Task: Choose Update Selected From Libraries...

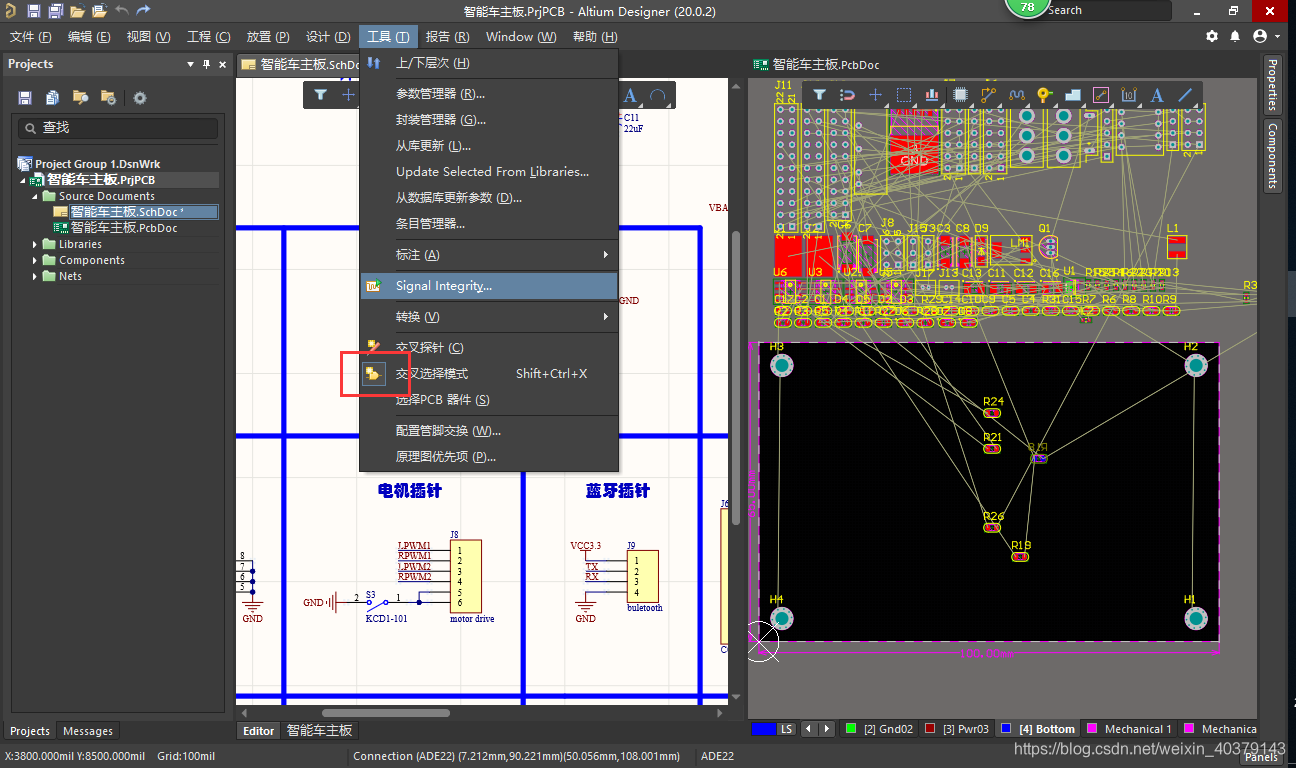Action: coord(490,172)
